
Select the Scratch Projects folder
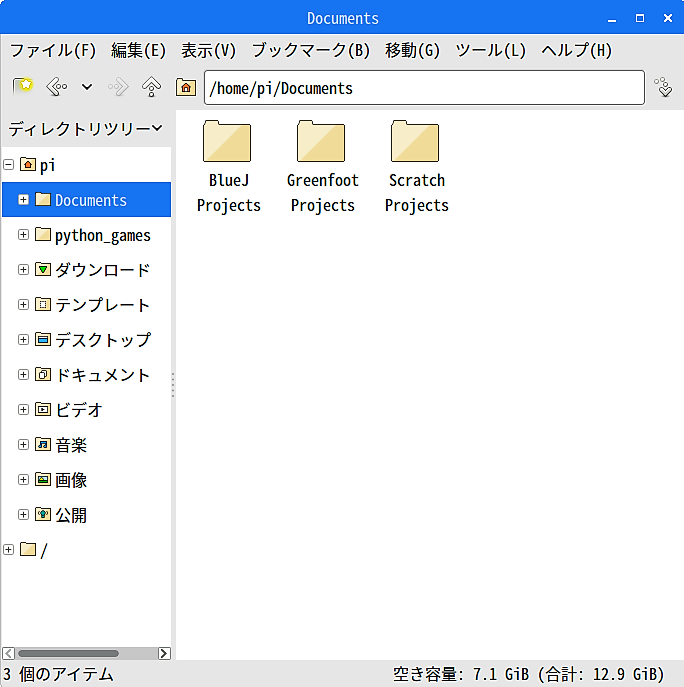point(416,167)
